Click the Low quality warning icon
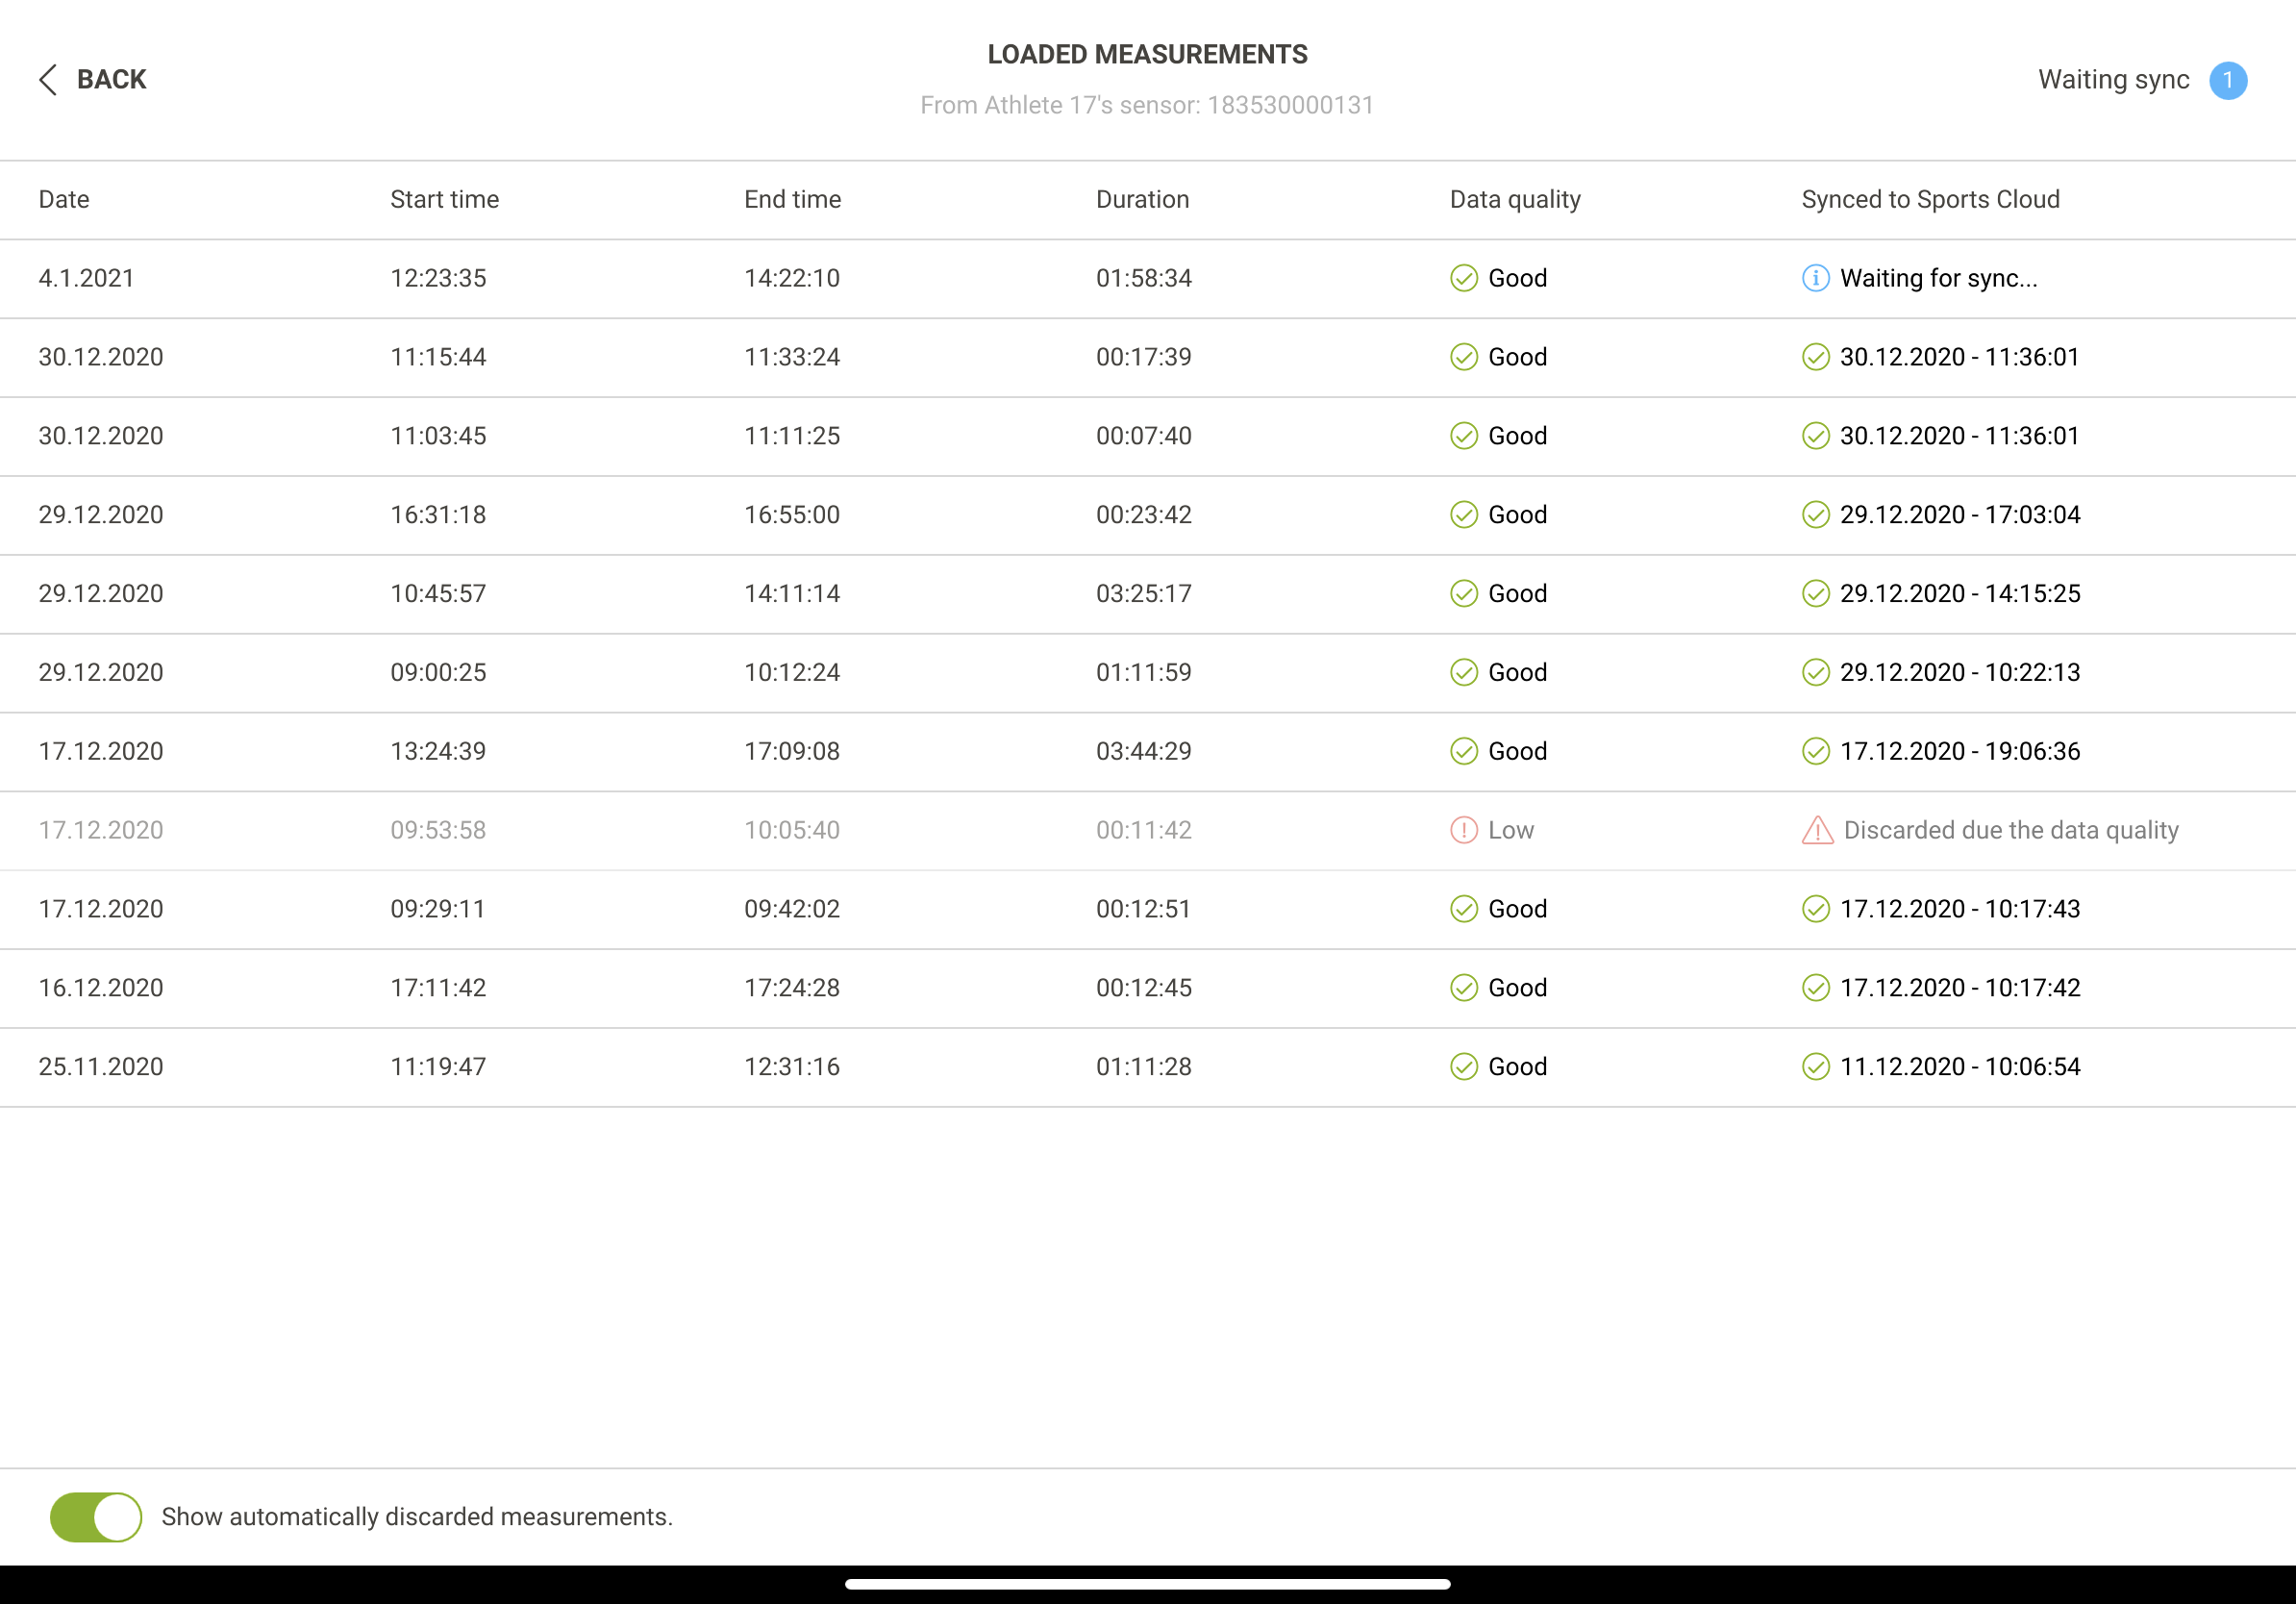Screen dimensions: 2296x1604 (x=1463, y=830)
